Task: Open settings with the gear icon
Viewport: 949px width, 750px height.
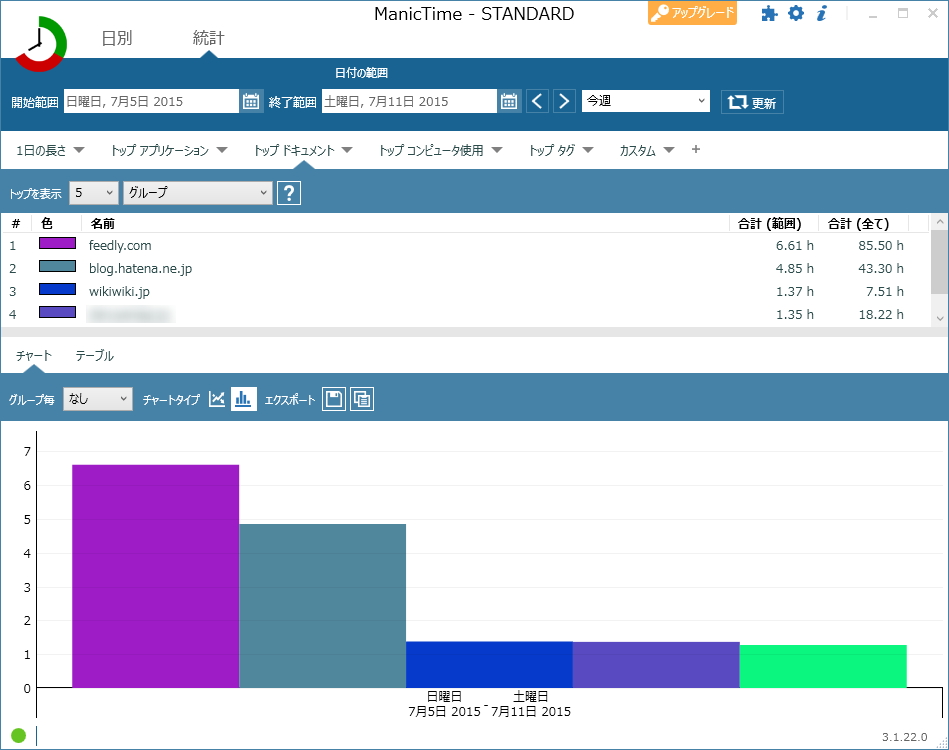Action: pos(796,13)
